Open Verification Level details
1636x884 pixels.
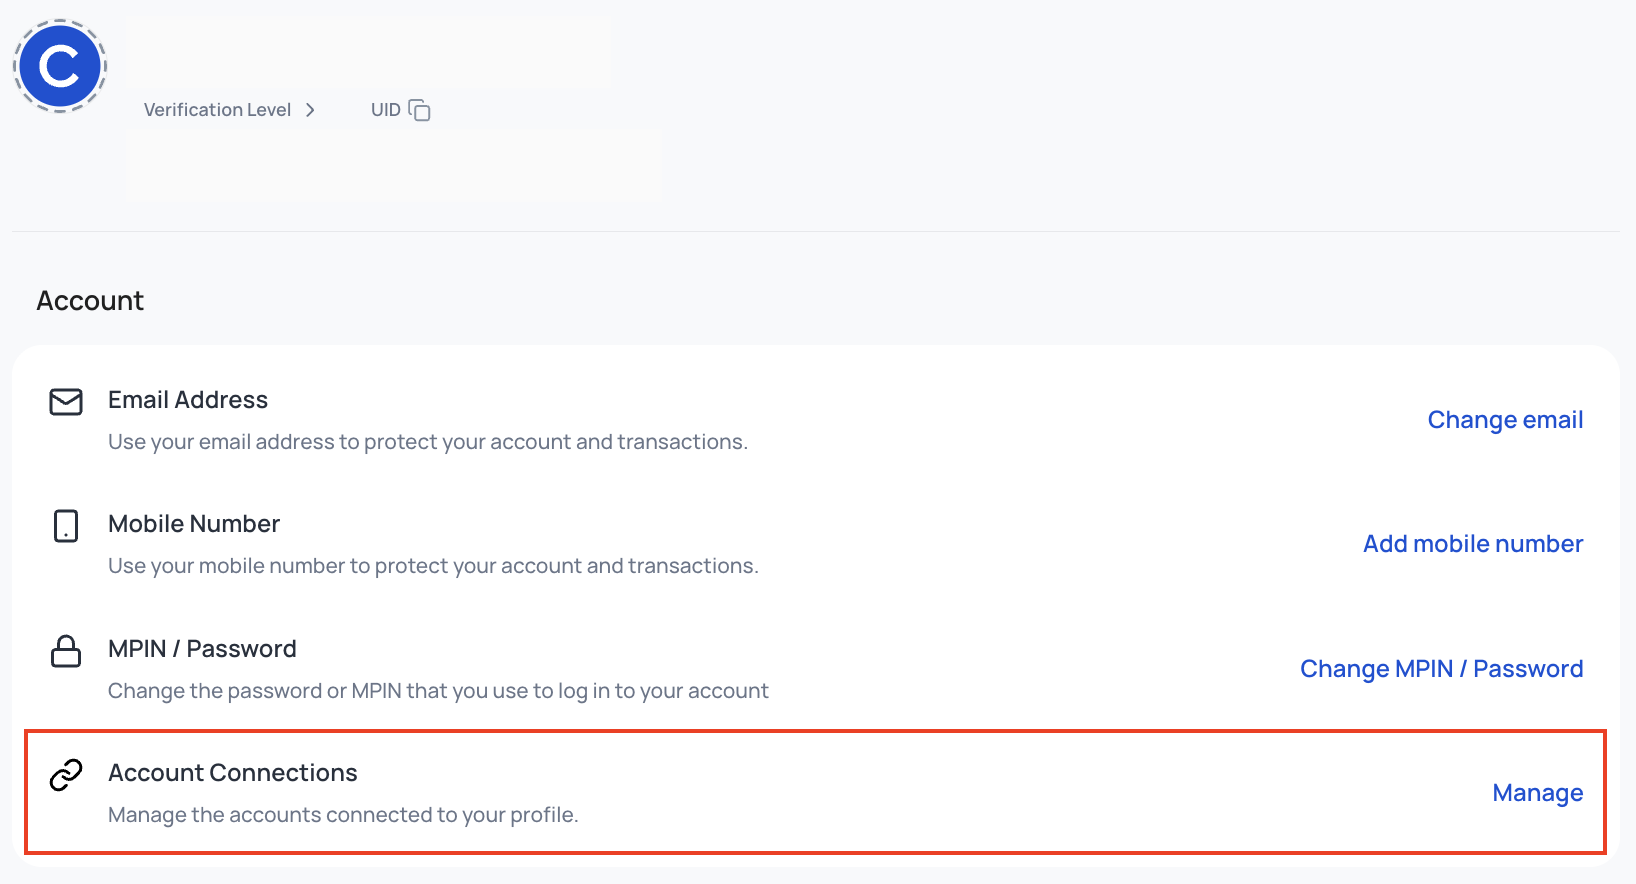[218, 109]
